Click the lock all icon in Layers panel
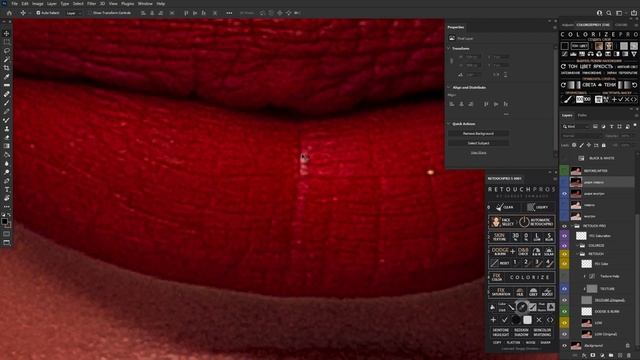This screenshot has height=360, width=640. click(x=604, y=145)
